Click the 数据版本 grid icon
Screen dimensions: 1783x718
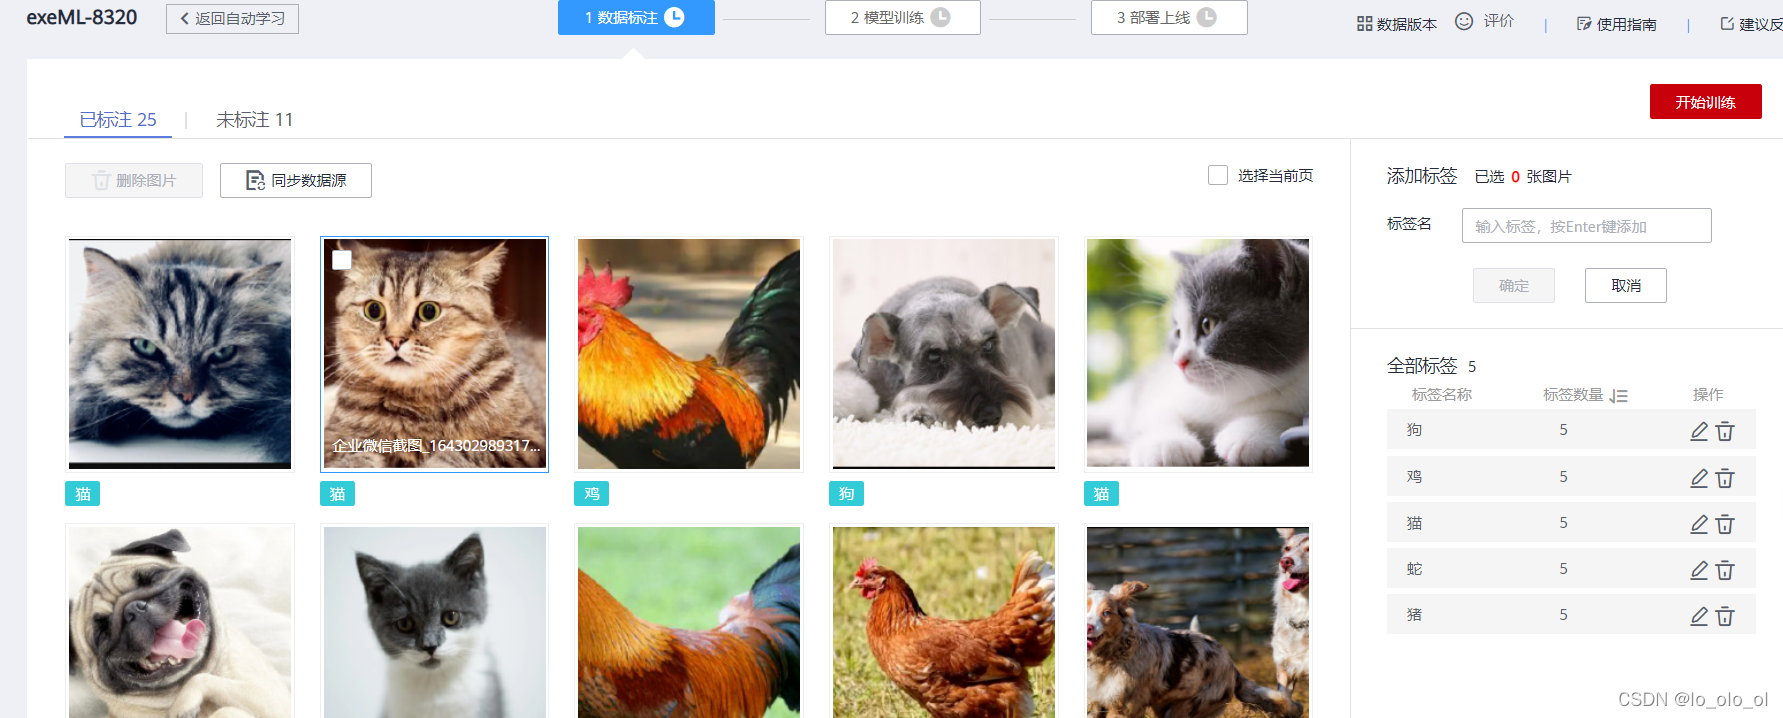pos(1364,24)
